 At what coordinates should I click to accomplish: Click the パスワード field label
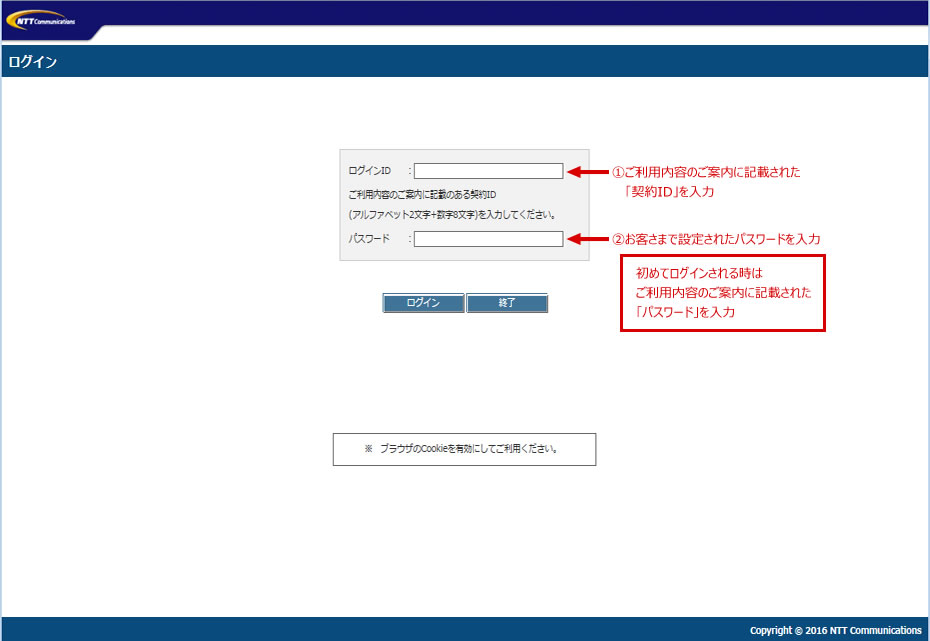369,239
